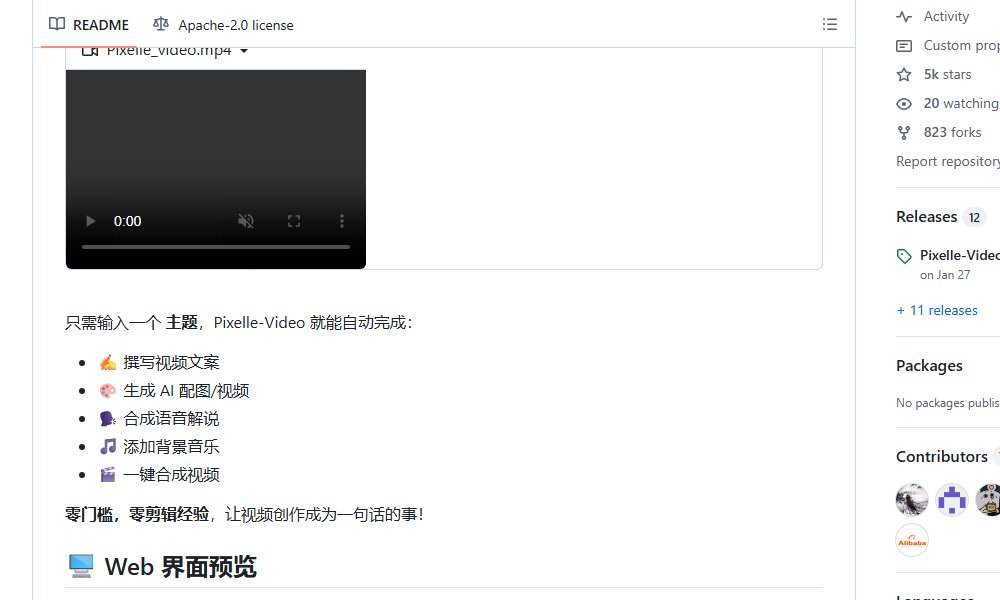
Task: Unmute the embedded video
Action: pyautogui.click(x=245, y=221)
